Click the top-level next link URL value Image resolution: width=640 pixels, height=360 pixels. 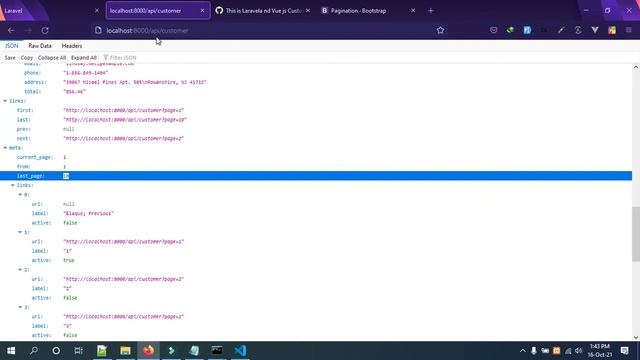tap(124, 138)
